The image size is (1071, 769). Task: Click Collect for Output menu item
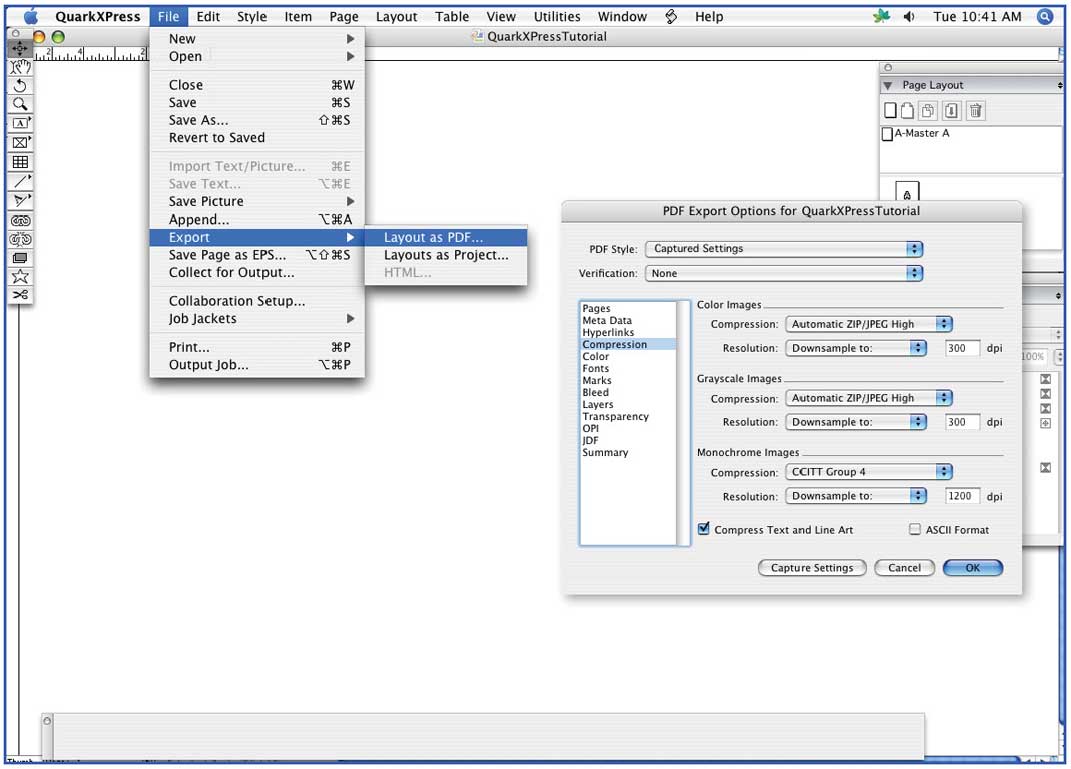(257, 272)
